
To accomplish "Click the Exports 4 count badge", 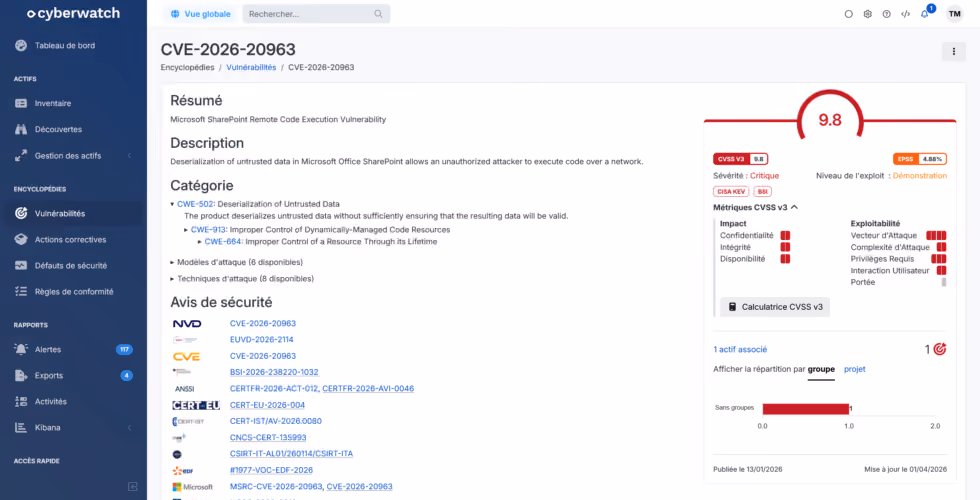I will [x=127, y=376].
